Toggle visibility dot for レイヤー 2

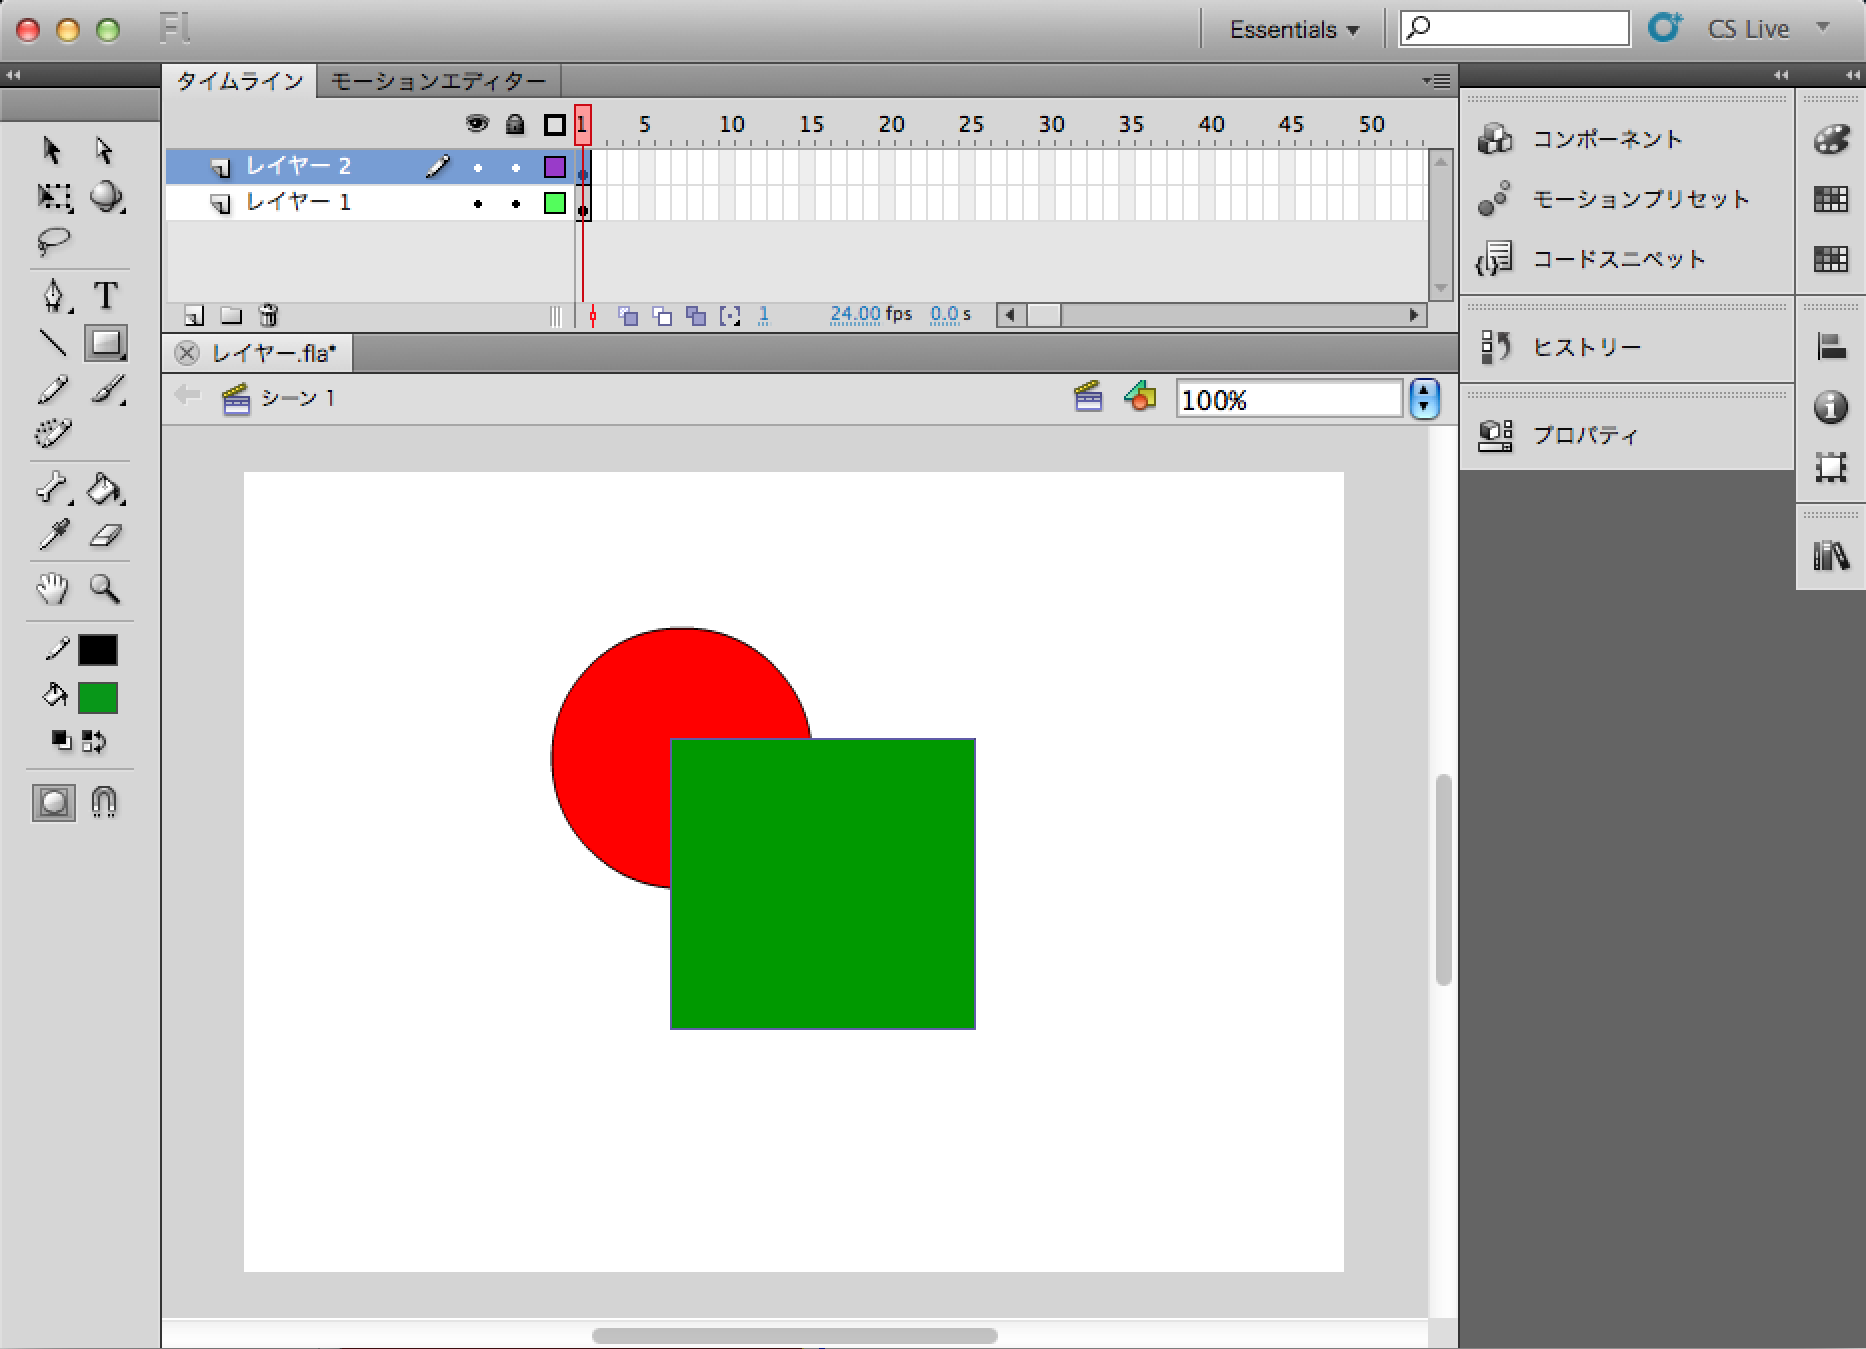478,167
